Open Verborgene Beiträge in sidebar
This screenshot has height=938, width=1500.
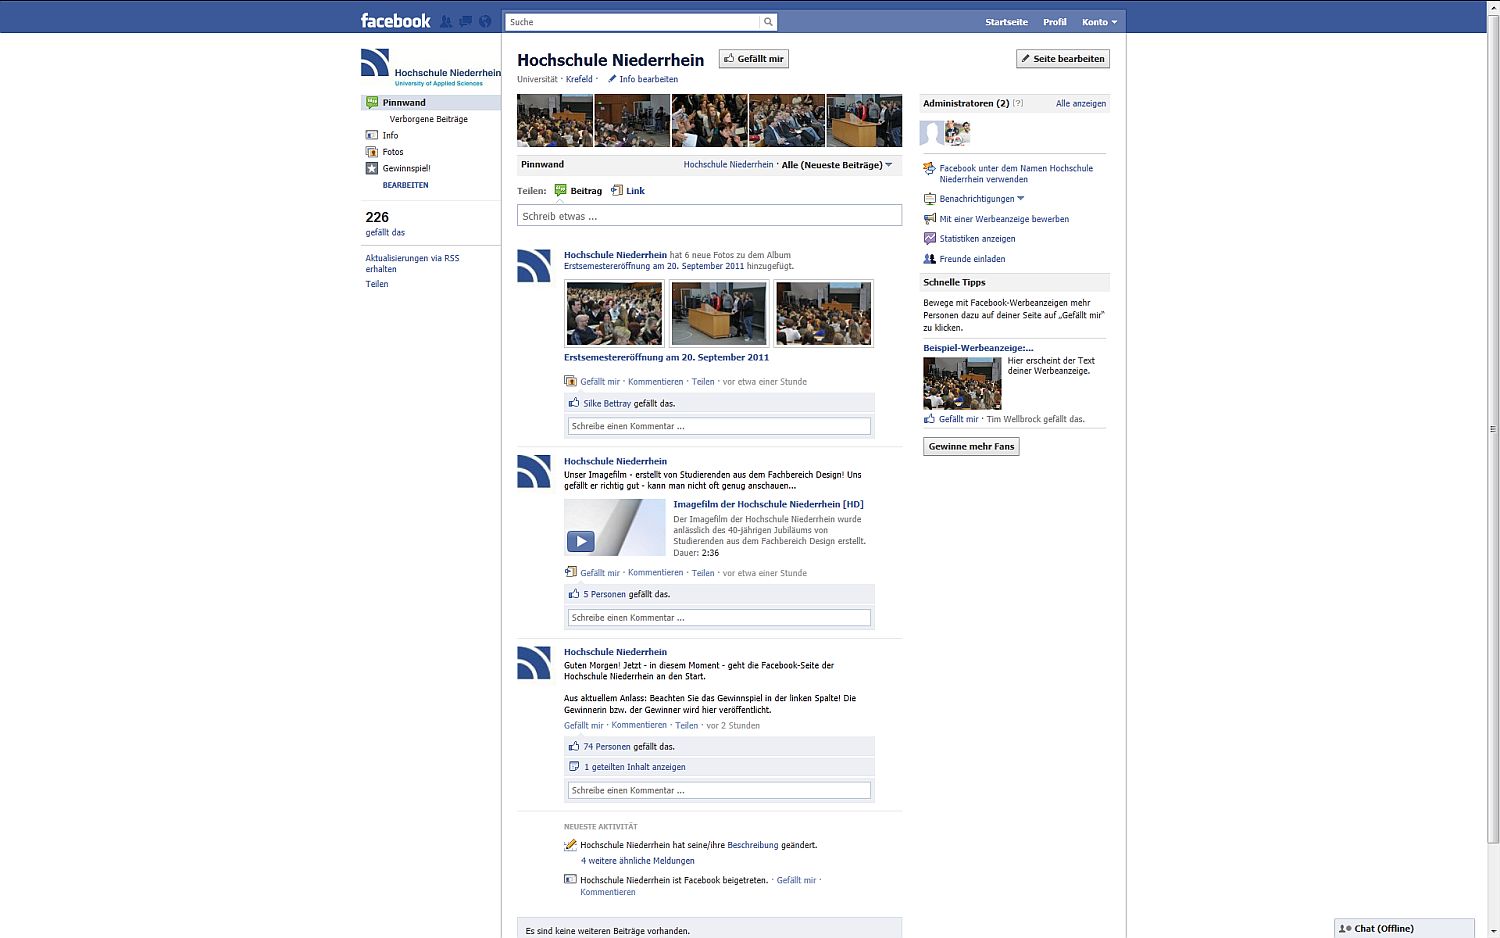click(428, 119)
